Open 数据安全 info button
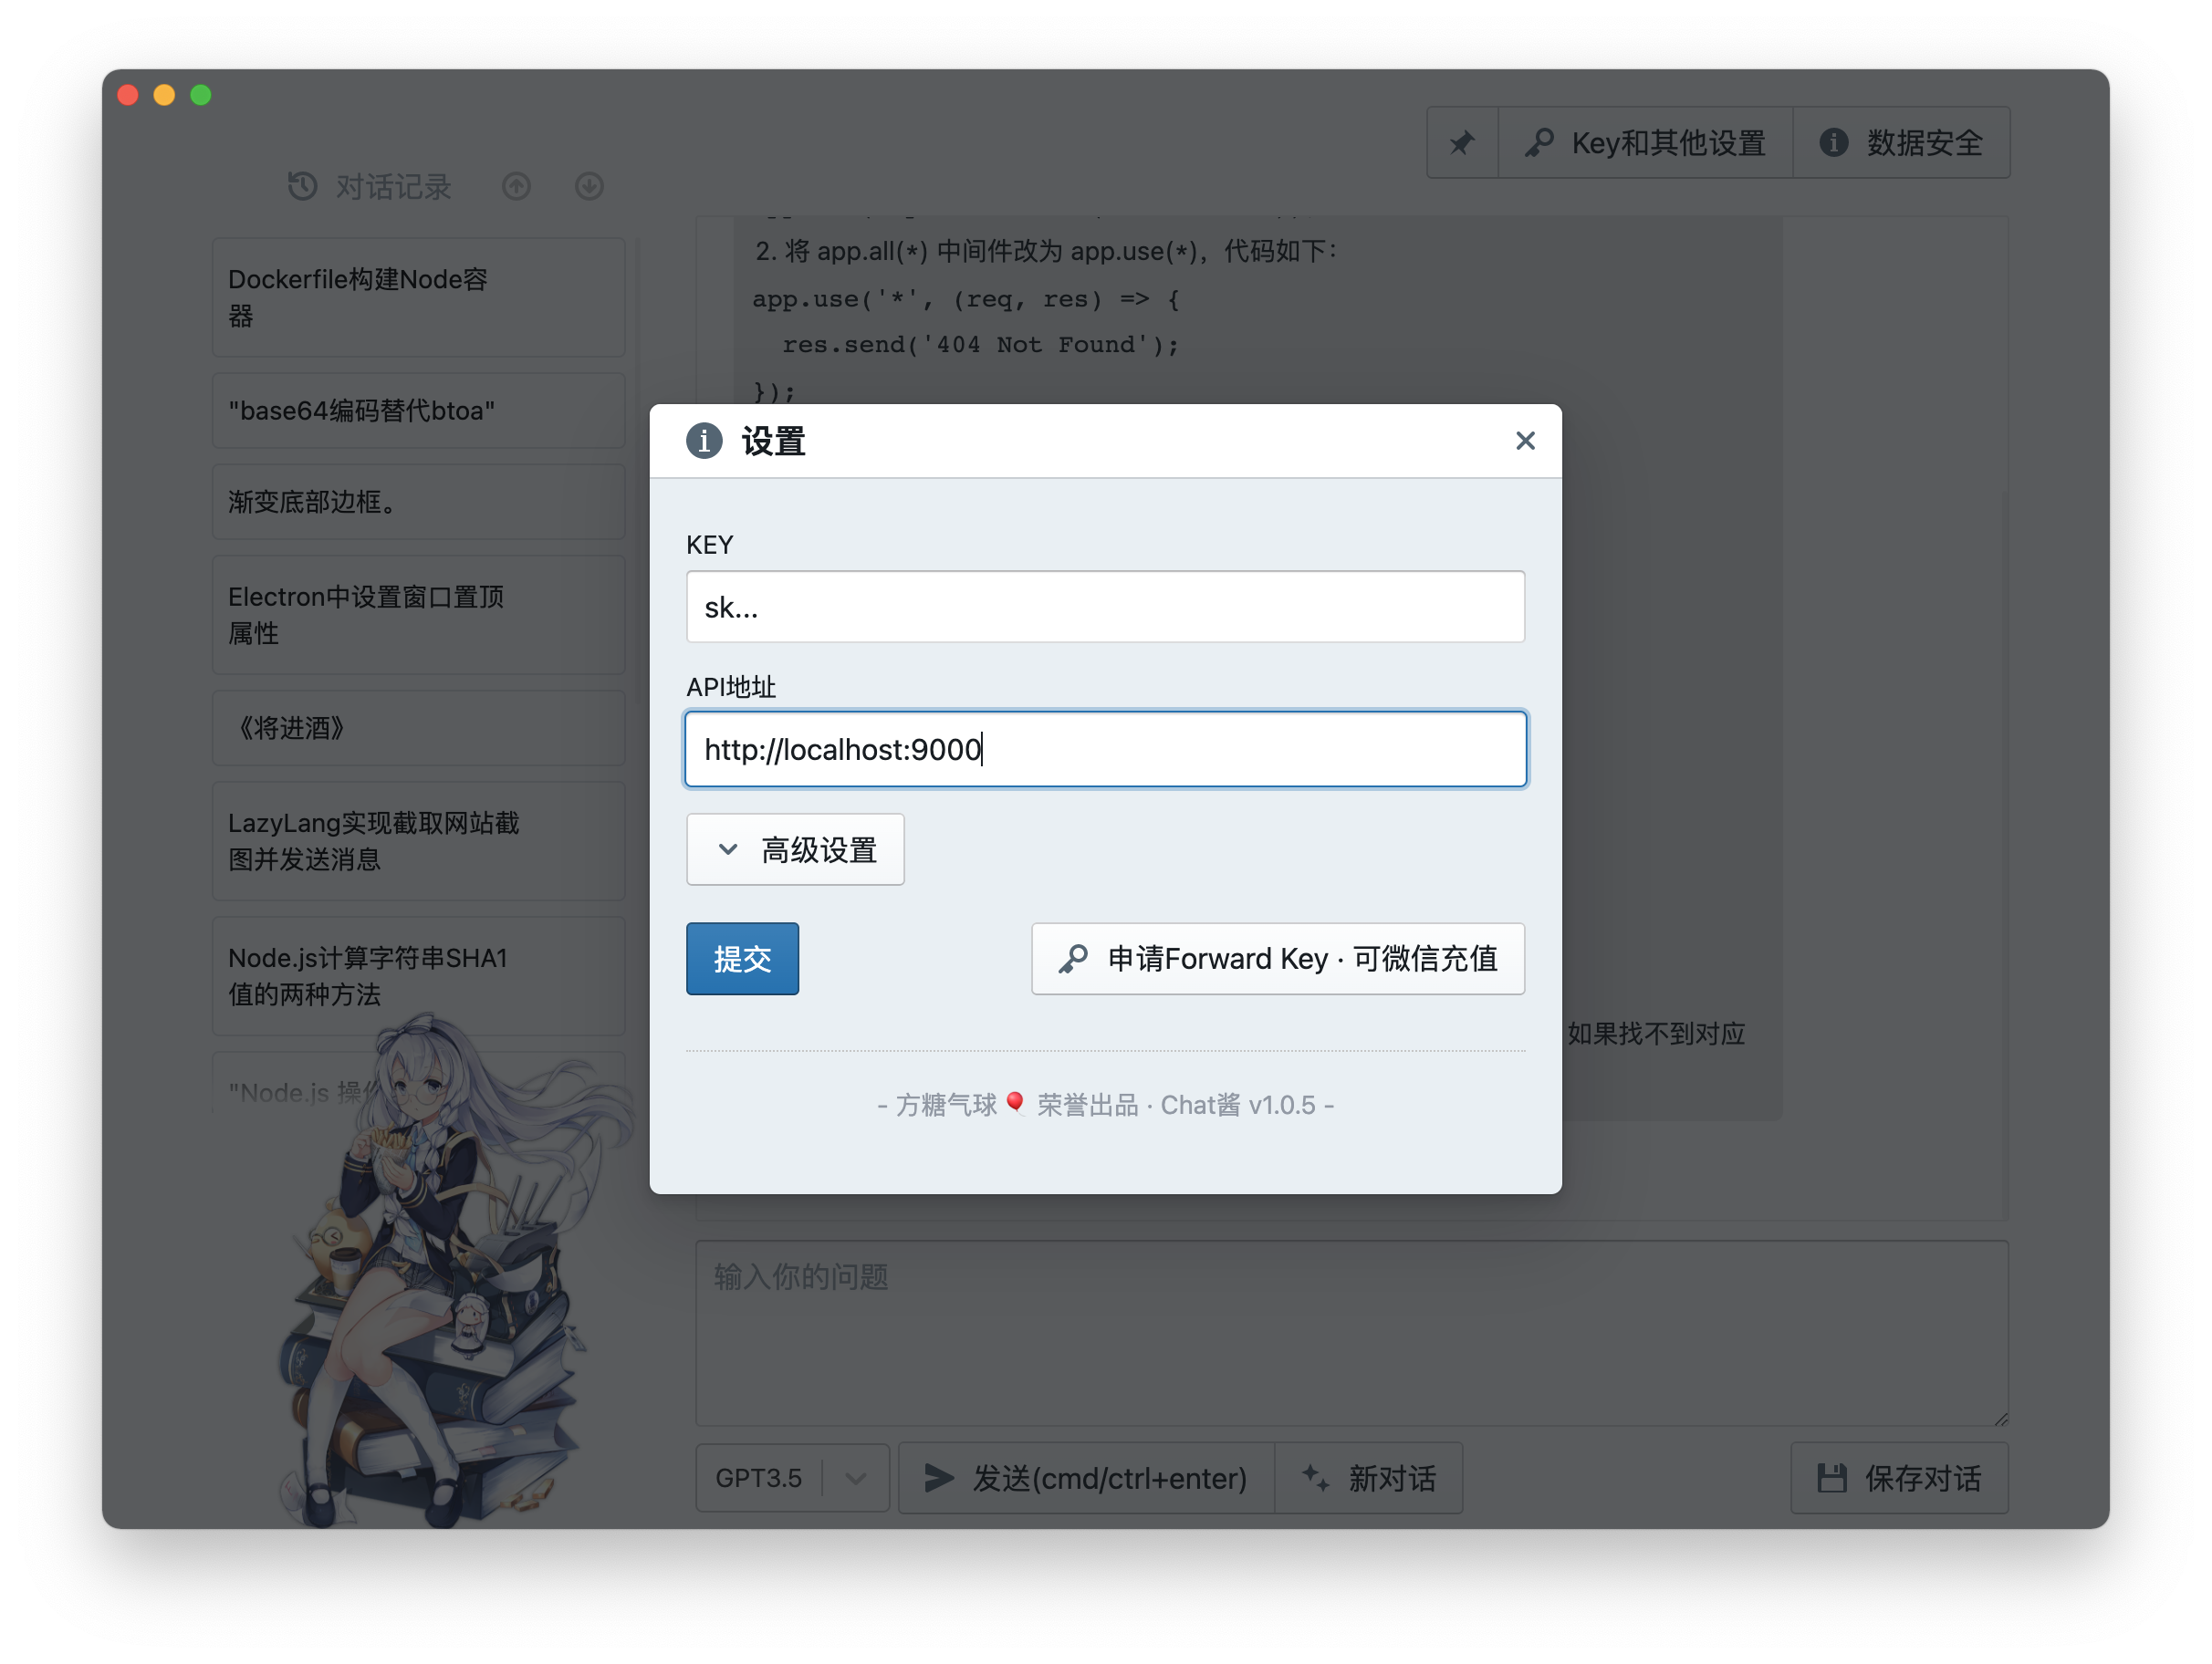Screen dimensions: 2212x1664 pos(1900,143)
